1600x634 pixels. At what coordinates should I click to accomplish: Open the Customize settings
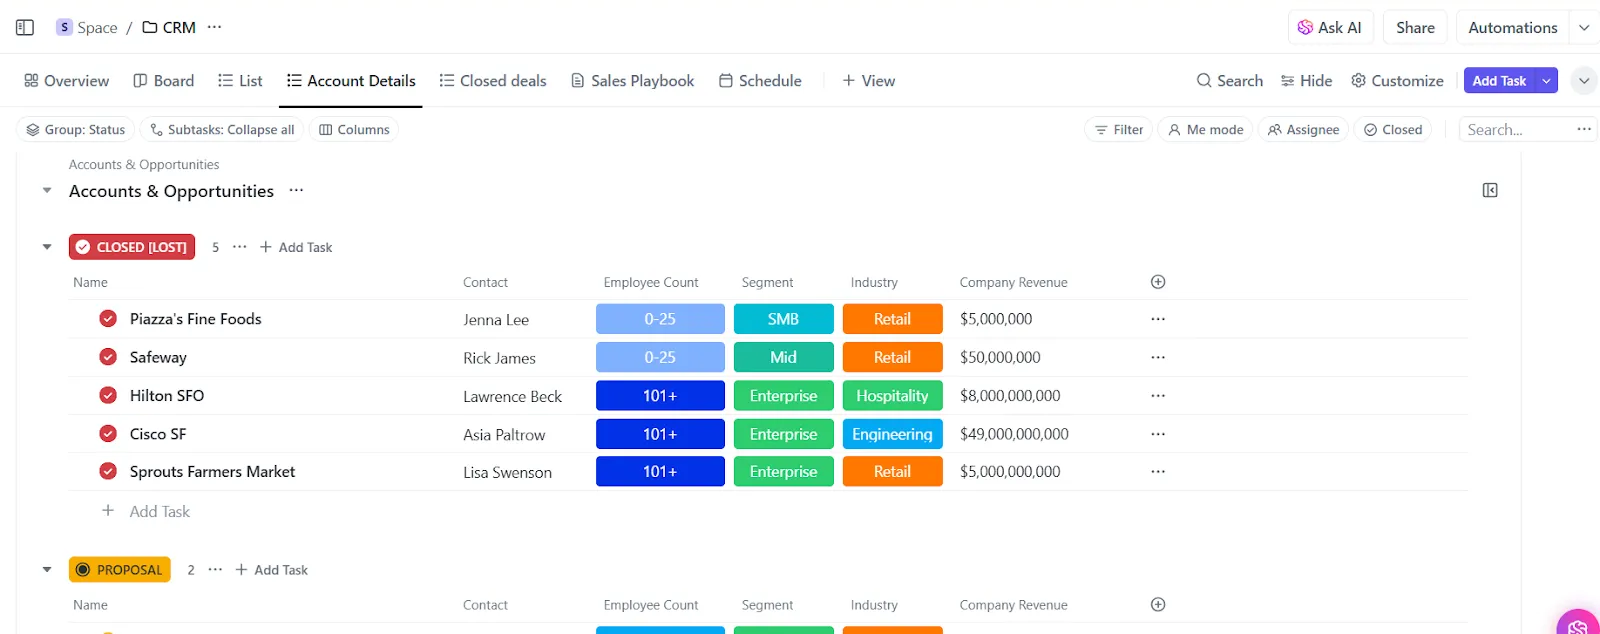[1397, 81]
